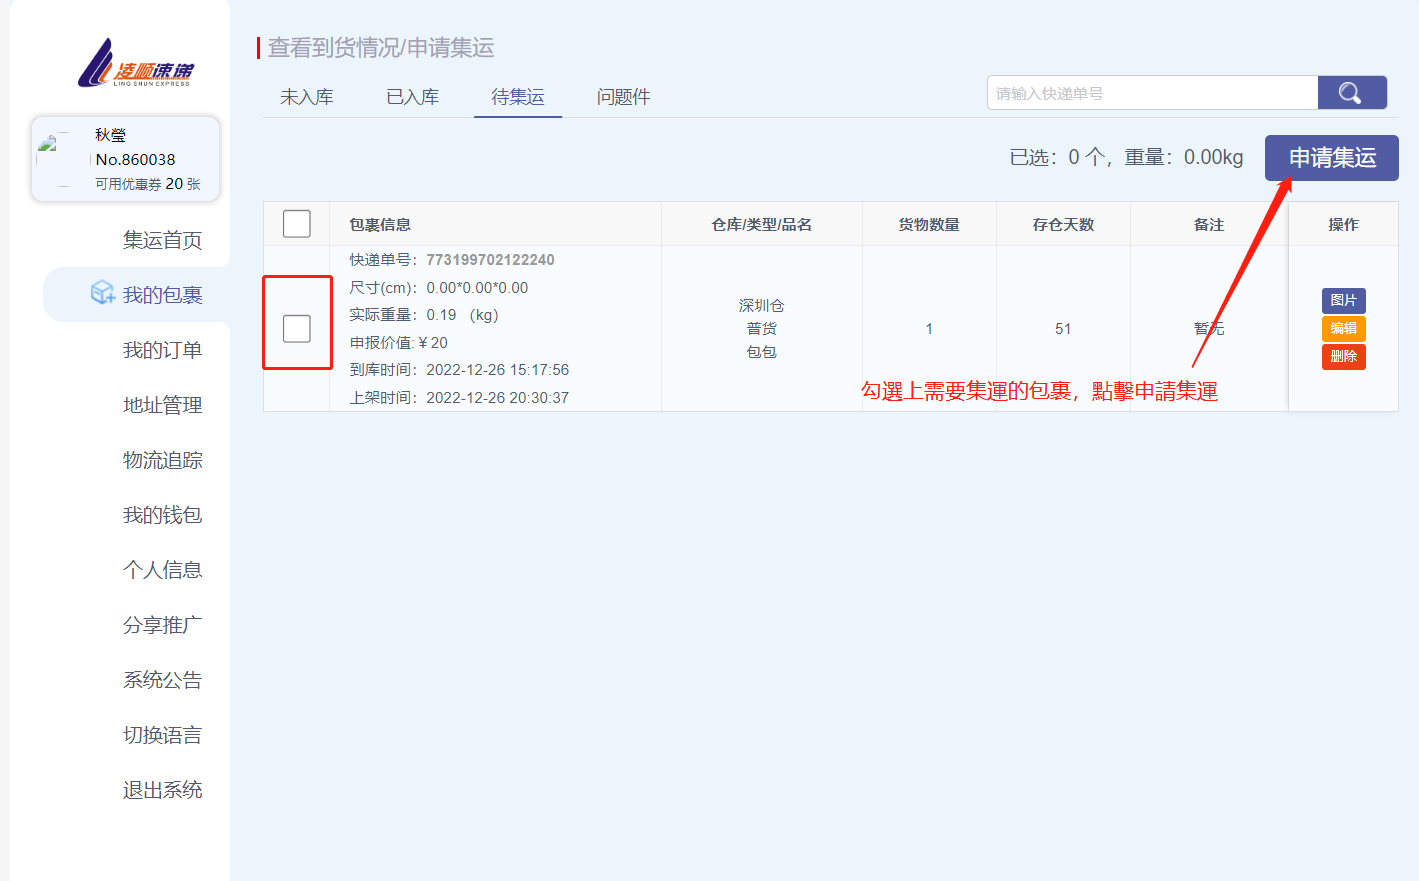Click the No.860038 member number
This screenshot has width=1419, height=881.
tap(135, 159)
